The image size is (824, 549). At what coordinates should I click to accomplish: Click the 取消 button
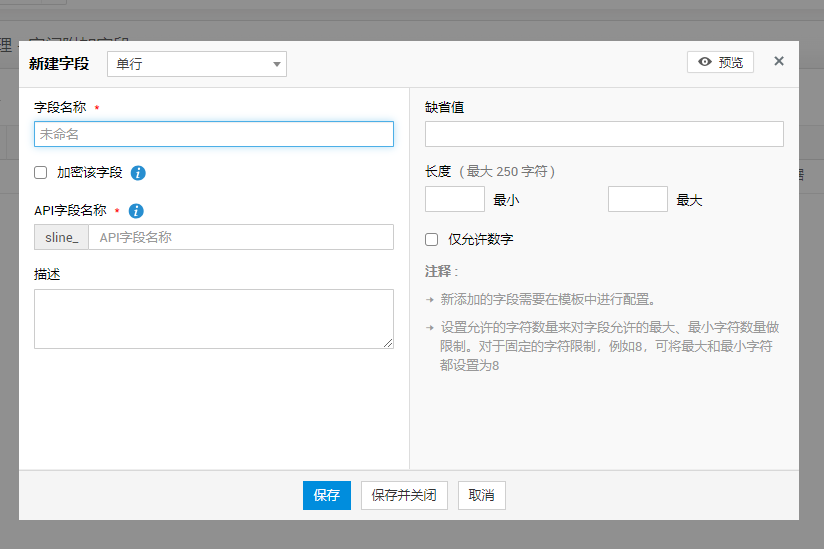(482, 495)
